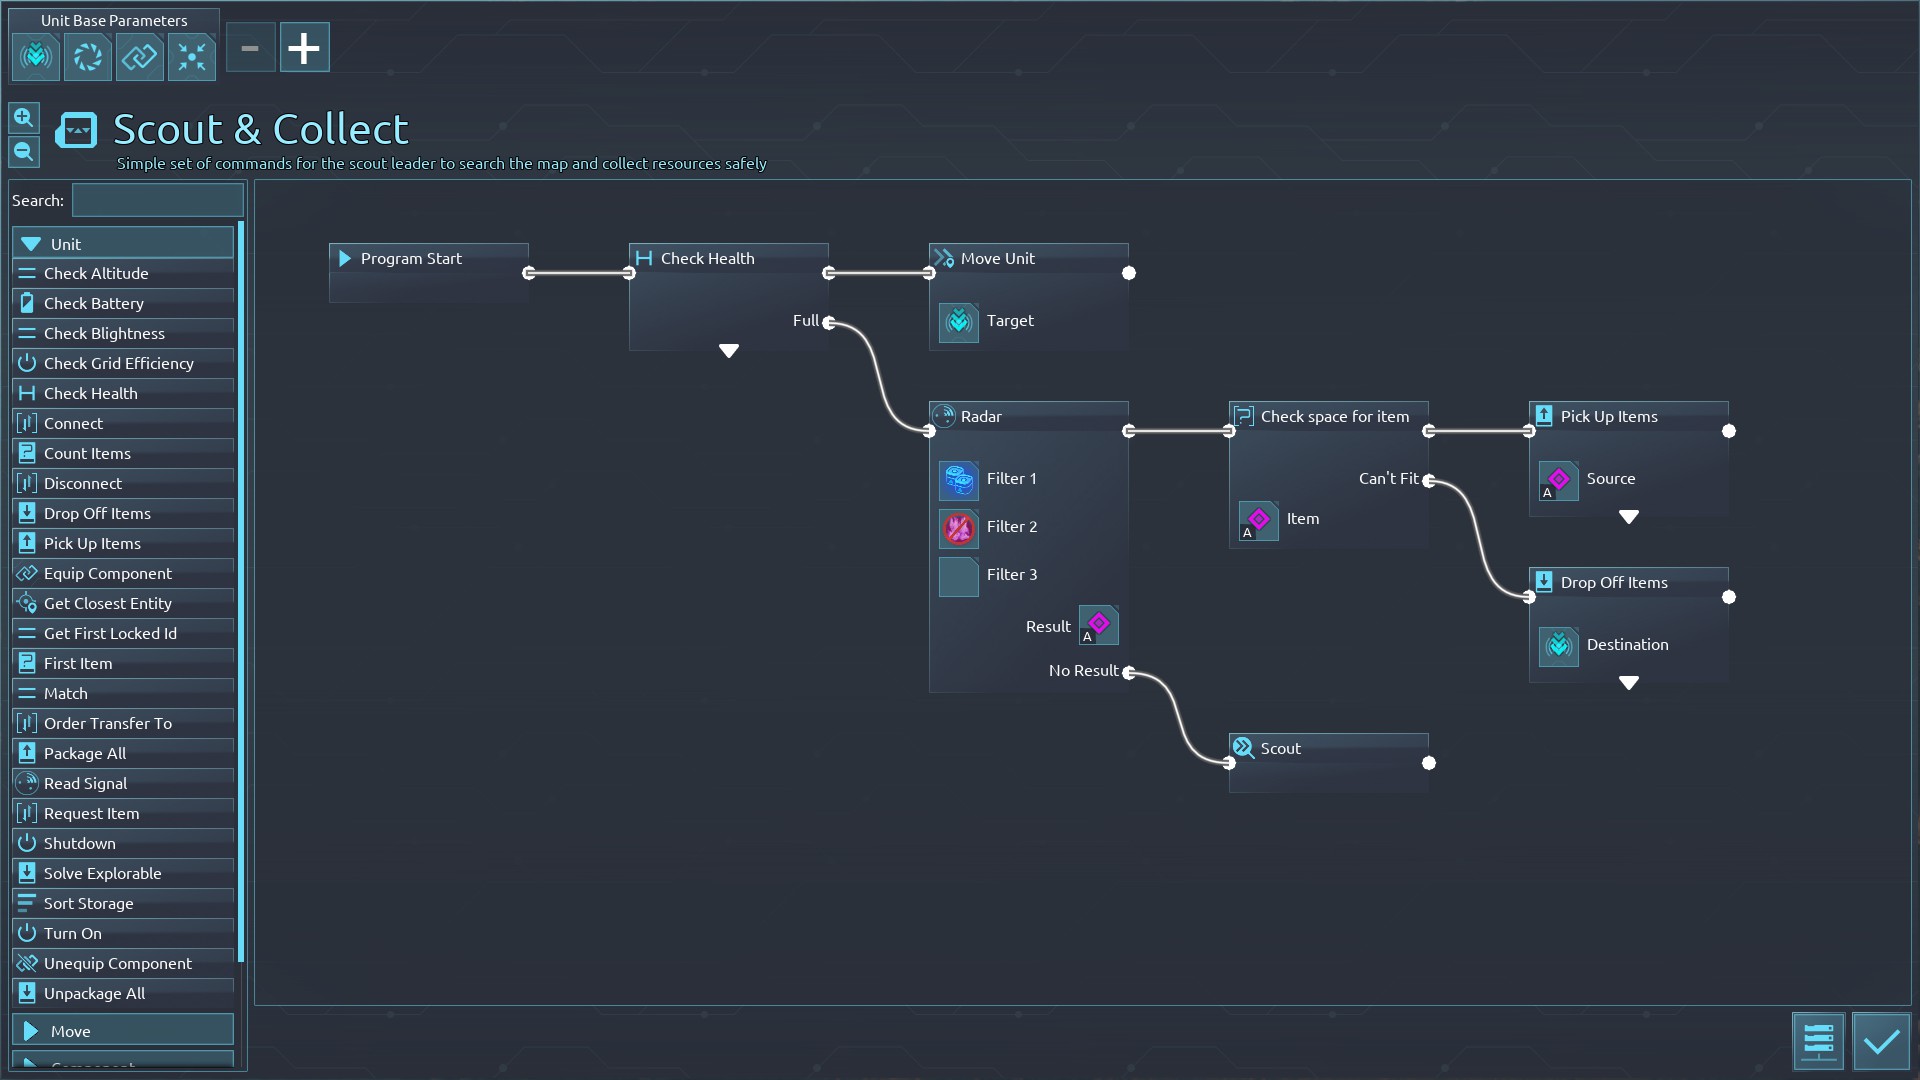Click the Radar Filter 1 item icon
This screenshot has width=1920, height=1080.
pyautogui.click(x=958, y=480)
